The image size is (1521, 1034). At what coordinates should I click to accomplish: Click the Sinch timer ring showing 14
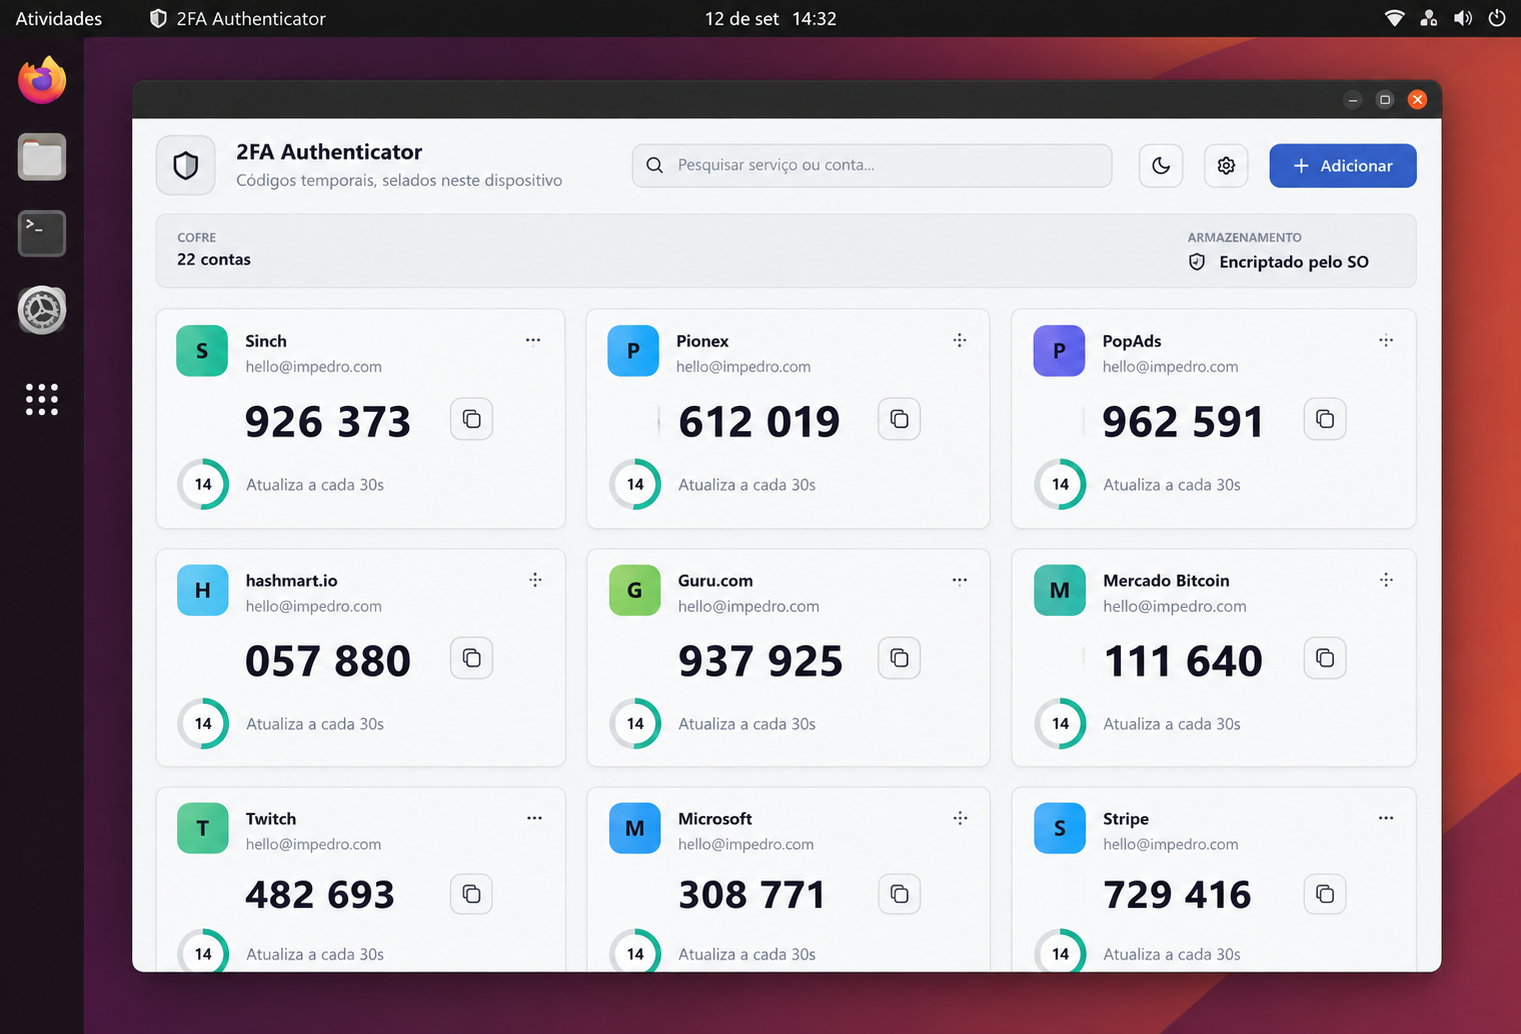(x=203, y=484)
